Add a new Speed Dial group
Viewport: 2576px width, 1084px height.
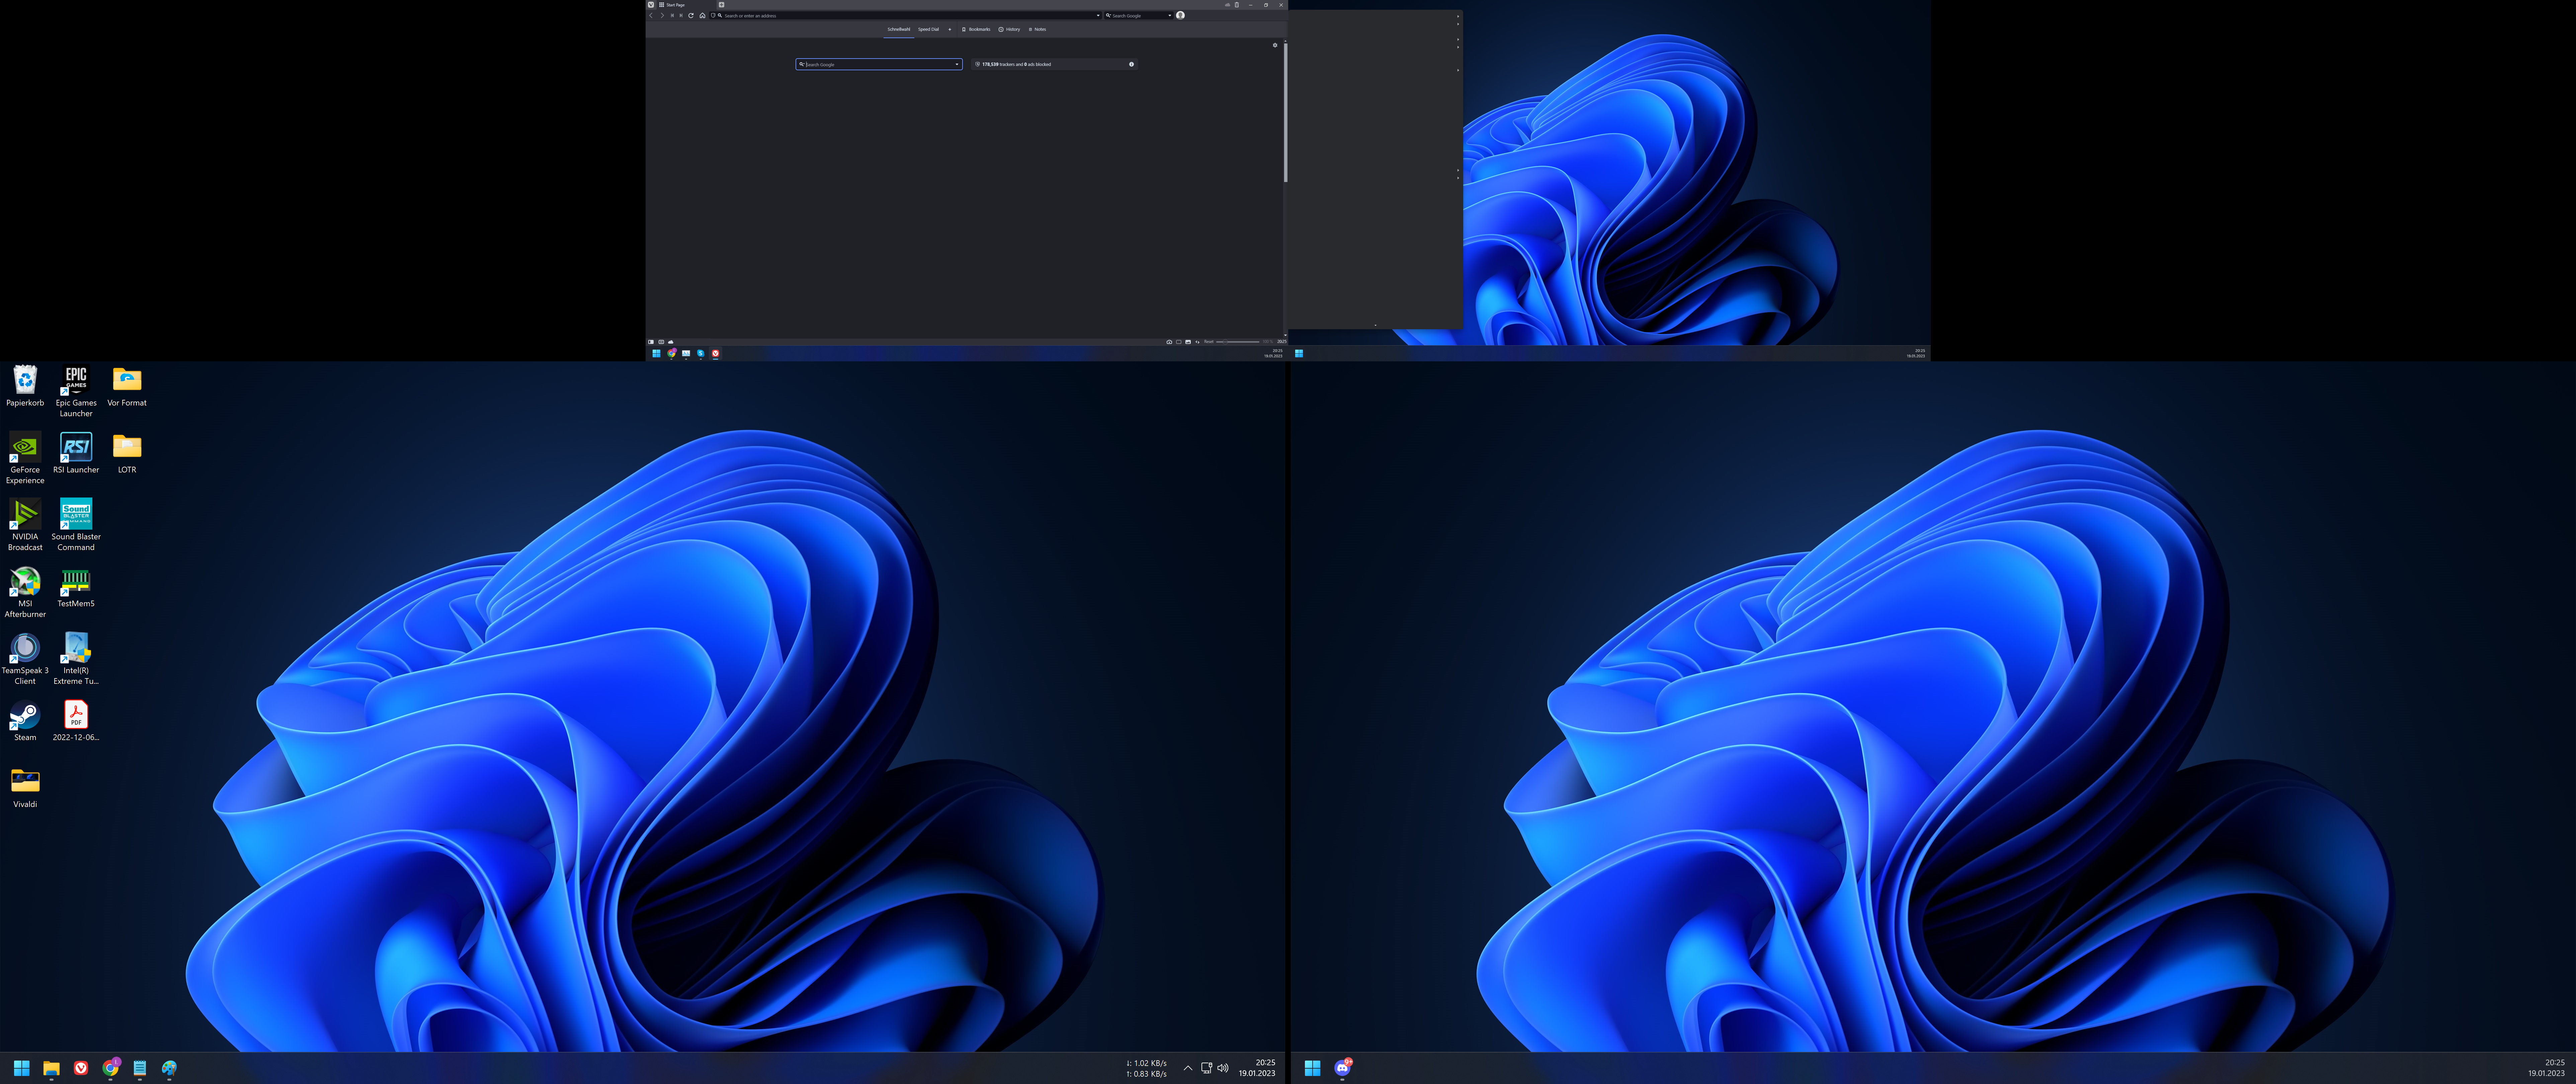coord(950,30)
